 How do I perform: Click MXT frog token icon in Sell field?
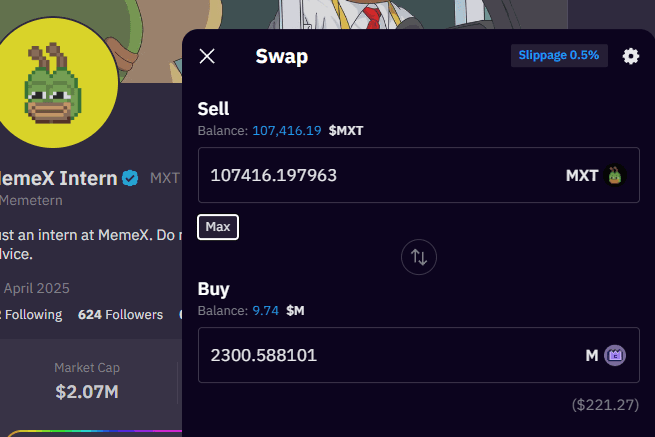(616, 176)
